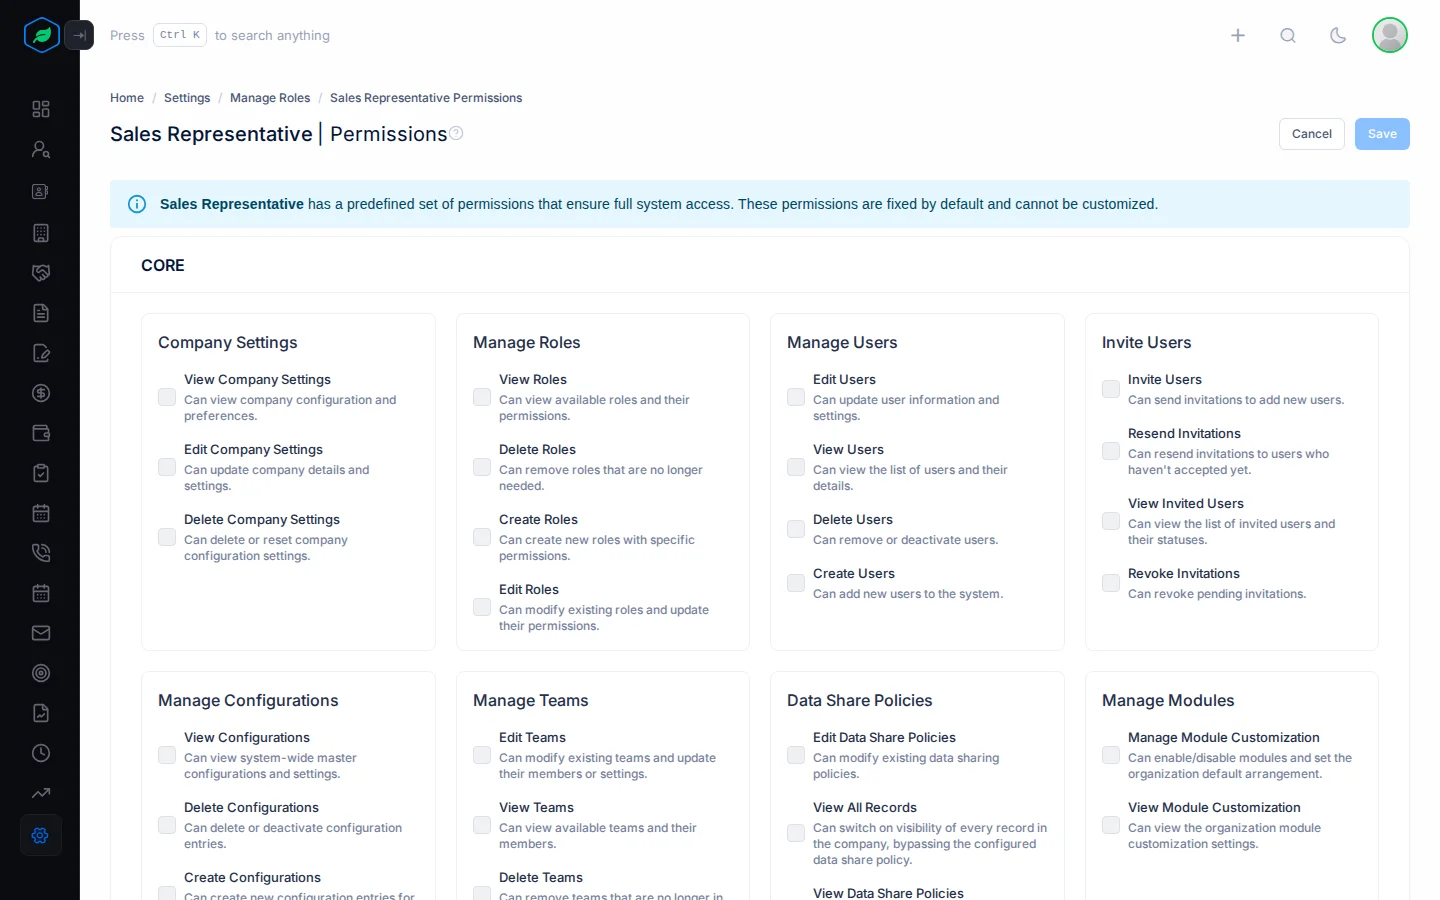Go to Settings breadcrumb
The image size is (1440, 900).
click(x=187, y=98)
